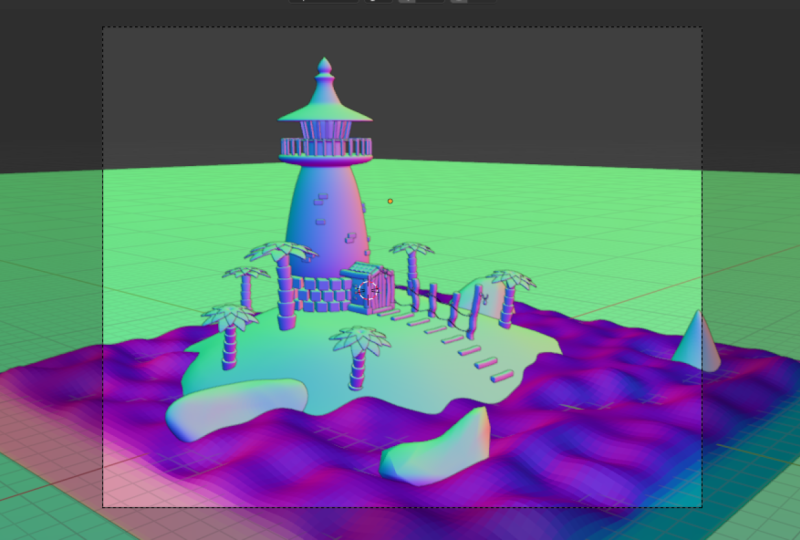Click the 3D cursor at the hut door
This screenshot has width=800, height=540.
point(367,290)
